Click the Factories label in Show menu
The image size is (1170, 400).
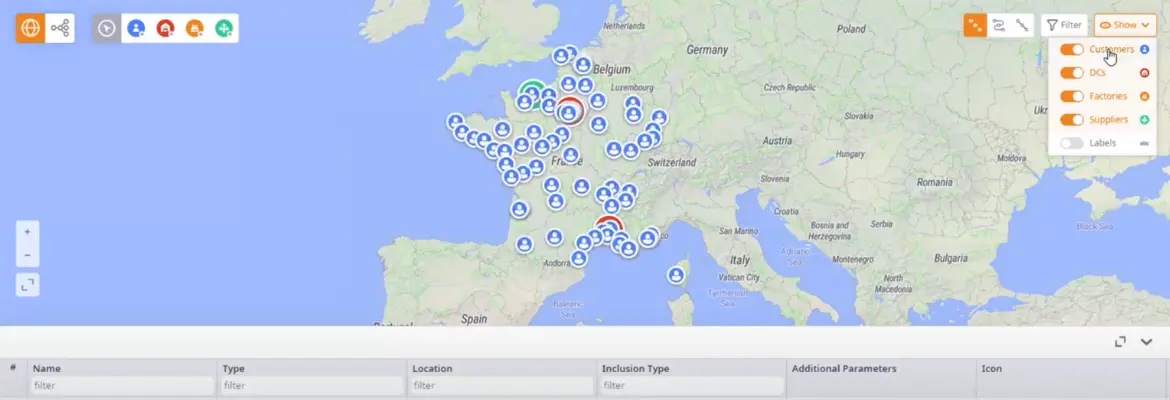1108,96
